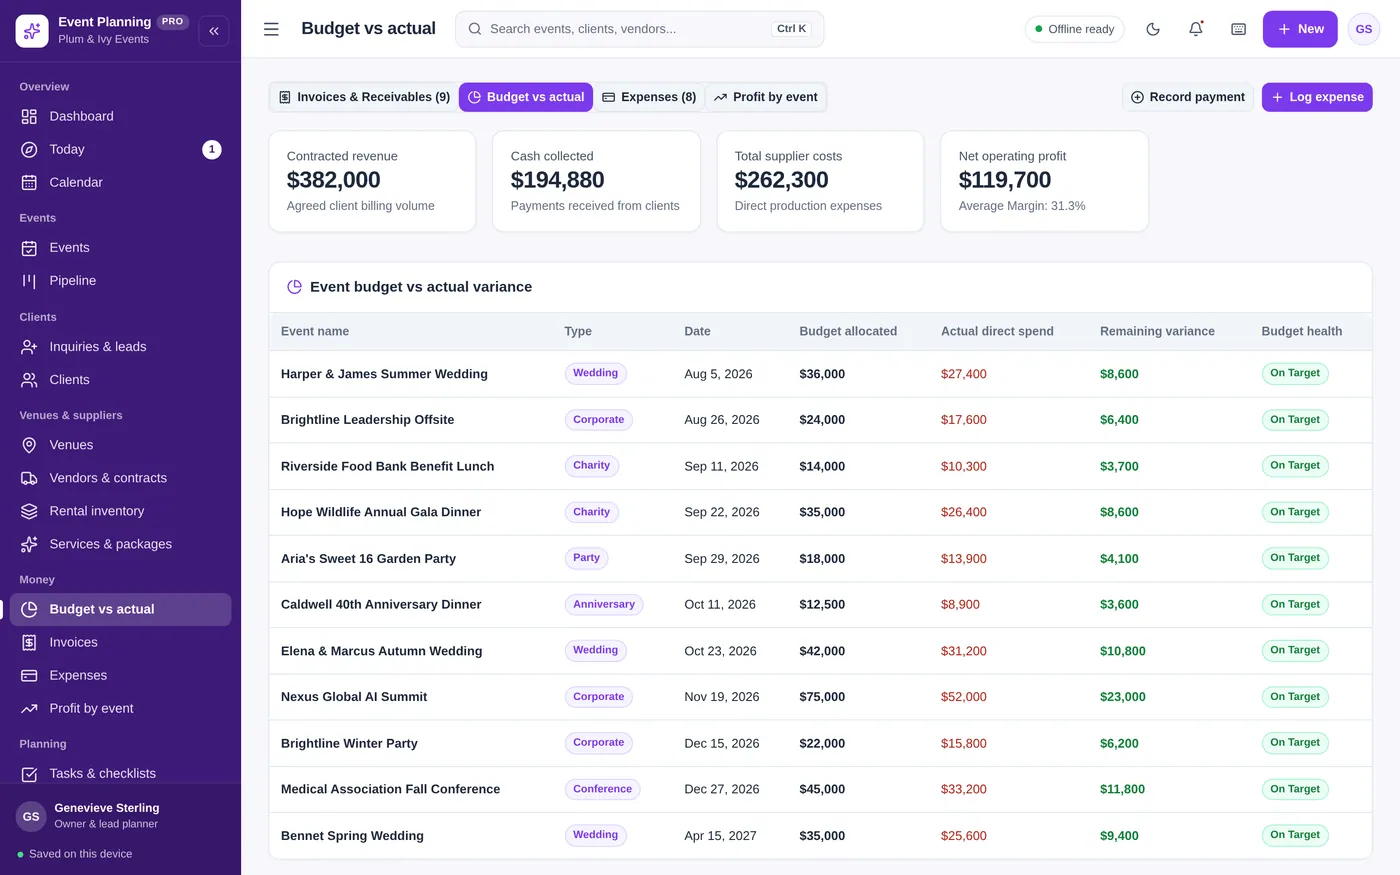
Task: Open the hamburger menu icon
Action: pyautogui.click(x=271, y=29)
